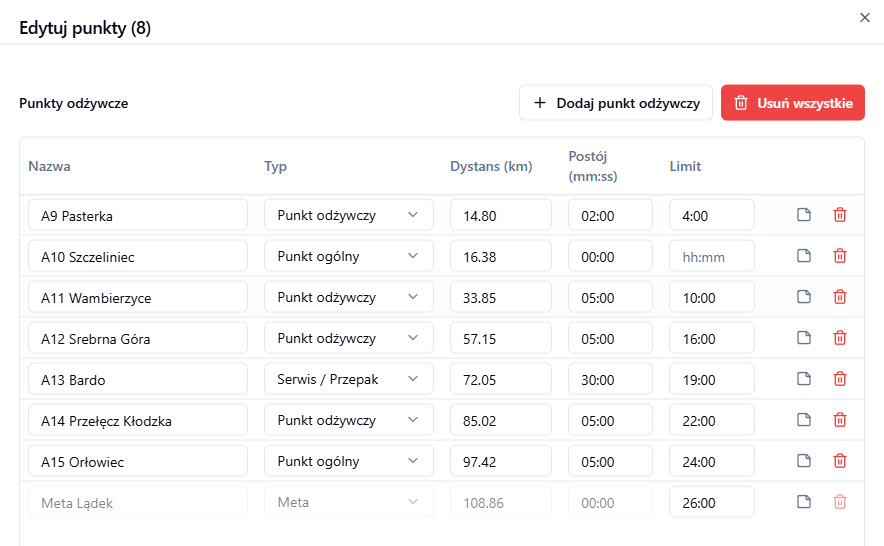Edit the 02:00 stop time for A9 Pasterka
Viewport: 884px width, 546px height.
pyautogui.click(x=610, y=215)
